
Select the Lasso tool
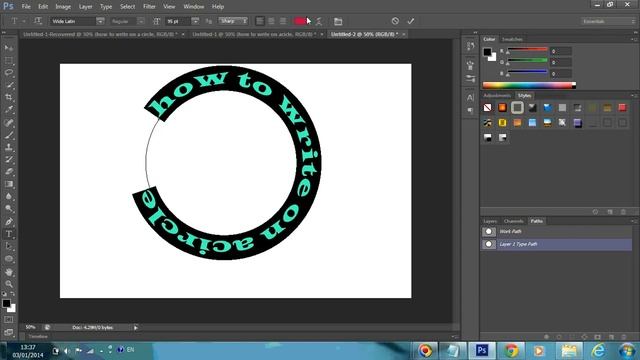coord(9,73)
